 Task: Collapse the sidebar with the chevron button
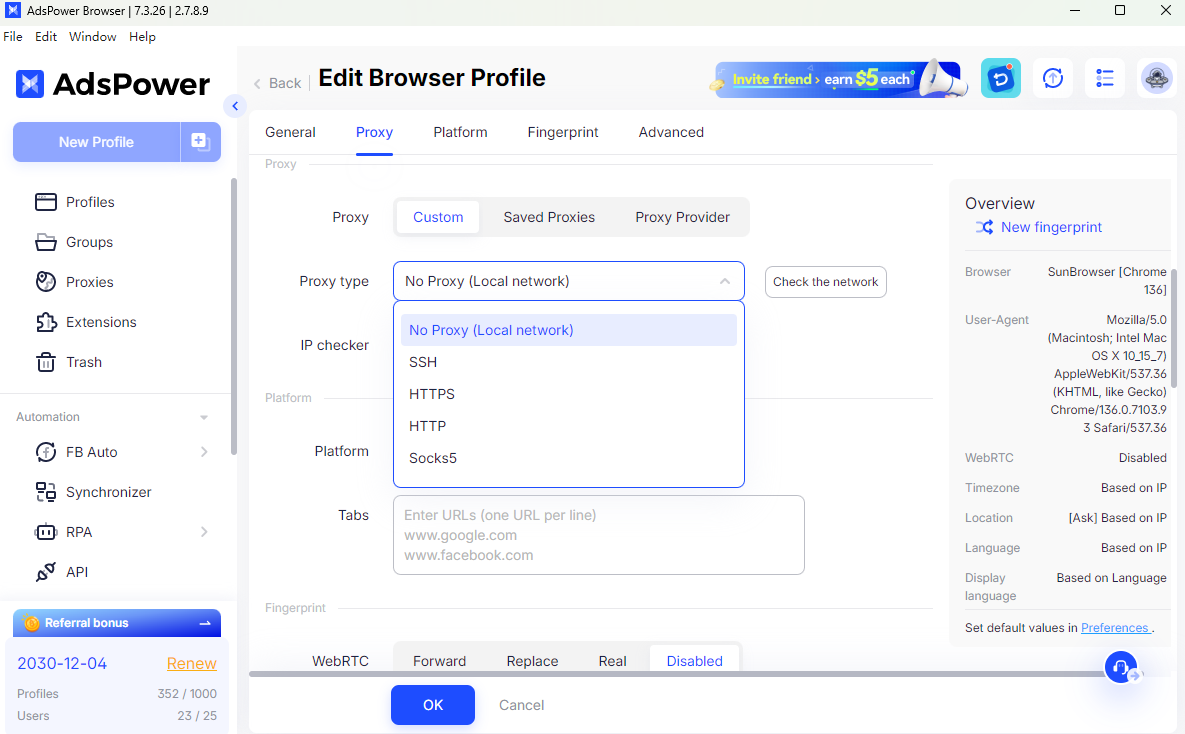(x=235, y=106)
